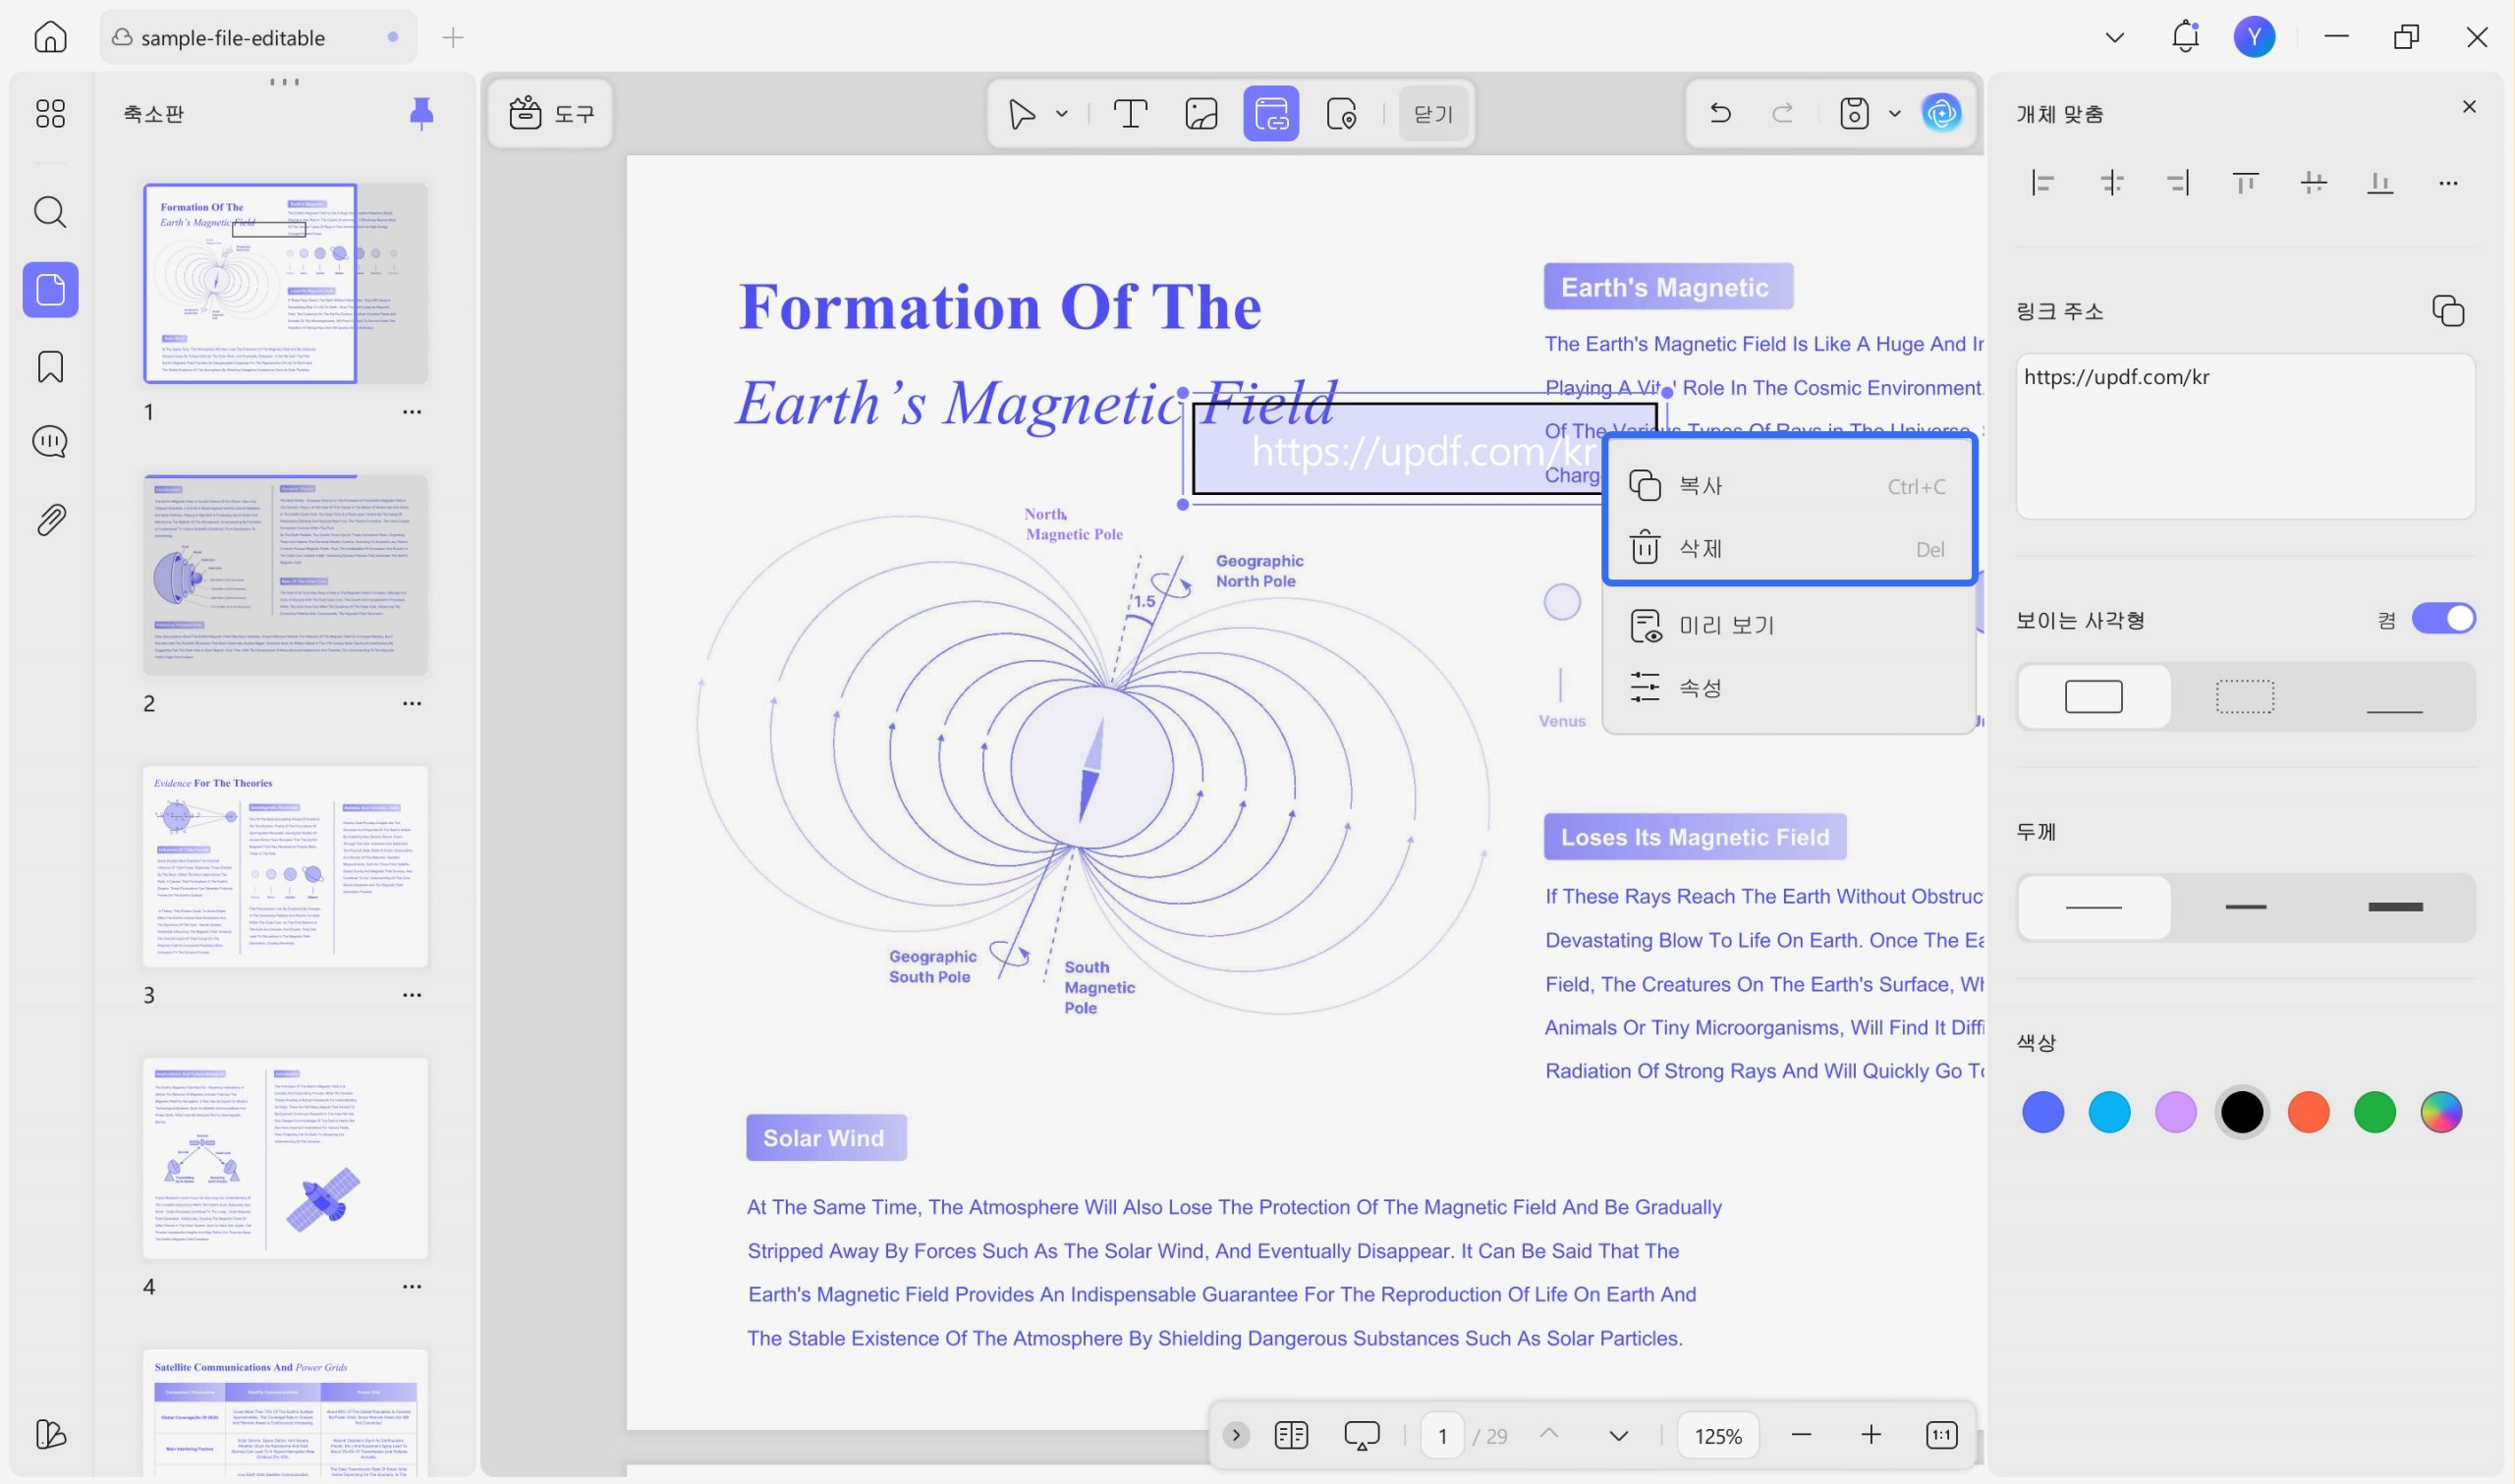
Task: Toggle the visible rectangle switch off
Action: 2443,619
